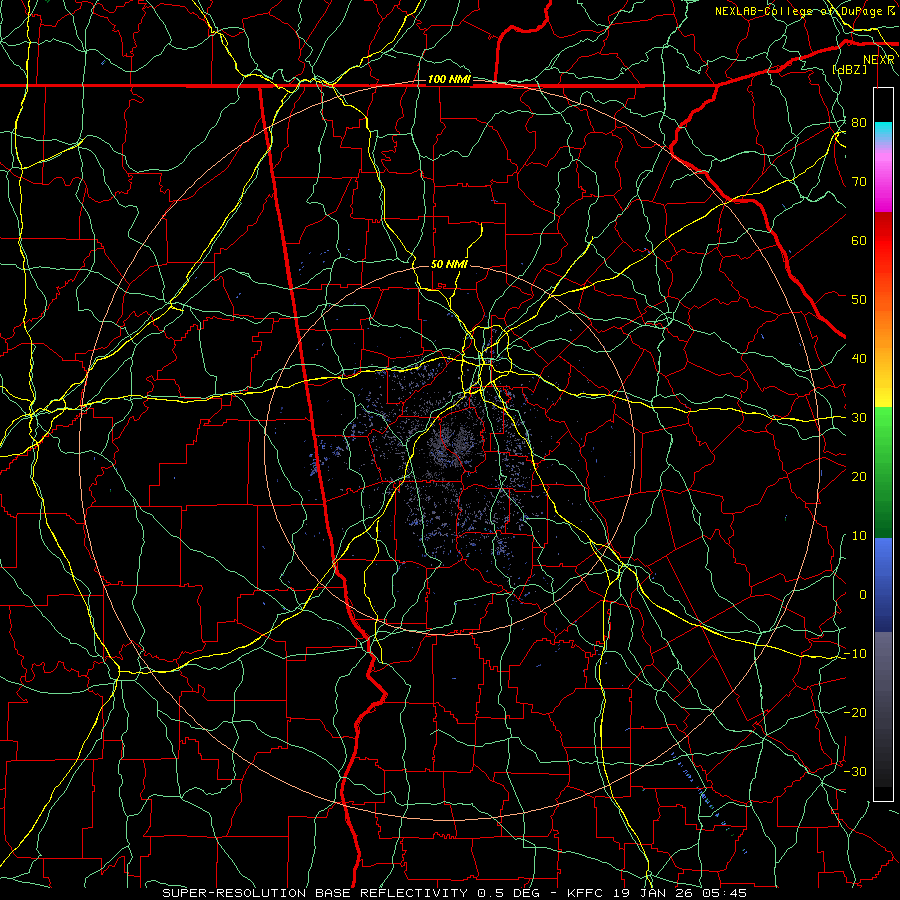Click the 50 value on dBZ scale
Image resolution: width=900 pixels, height=900 pixels.
click(x=859, y=300)
